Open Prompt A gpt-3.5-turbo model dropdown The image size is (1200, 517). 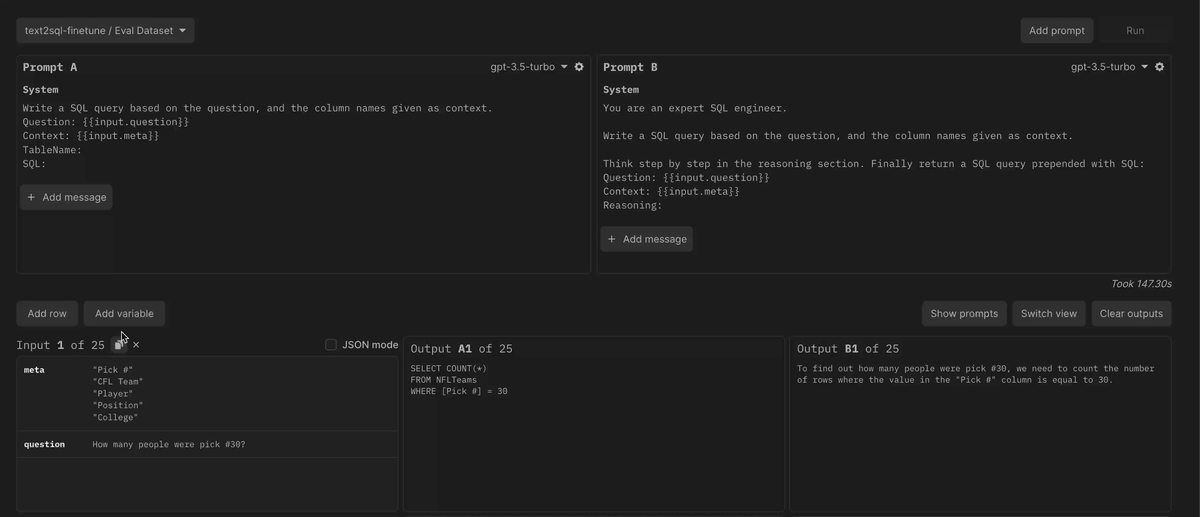click(x=528, y=67)
